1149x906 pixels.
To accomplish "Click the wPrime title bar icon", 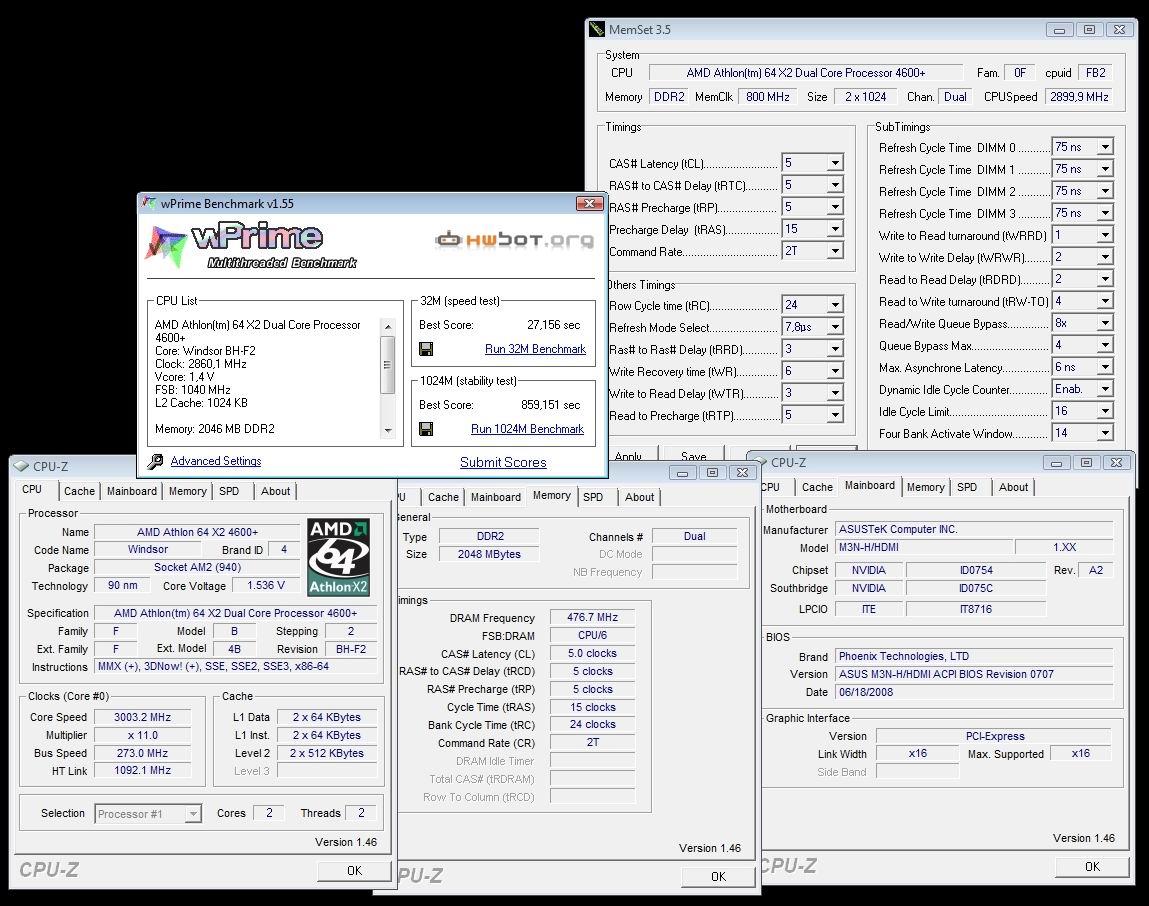I will point(149,203).
